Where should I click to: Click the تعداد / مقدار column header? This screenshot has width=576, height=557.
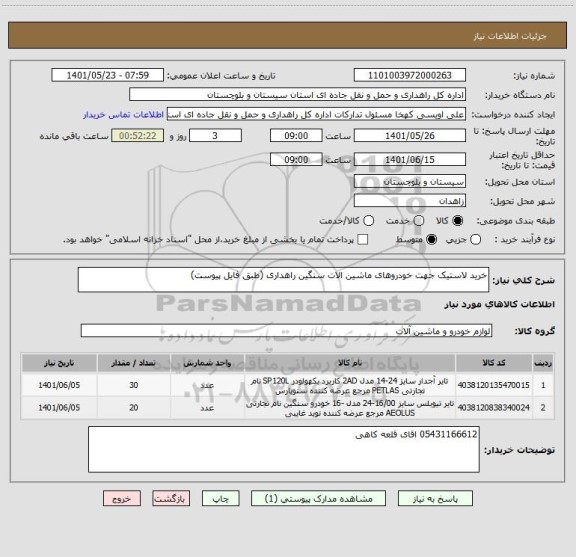tap(133, 363)
